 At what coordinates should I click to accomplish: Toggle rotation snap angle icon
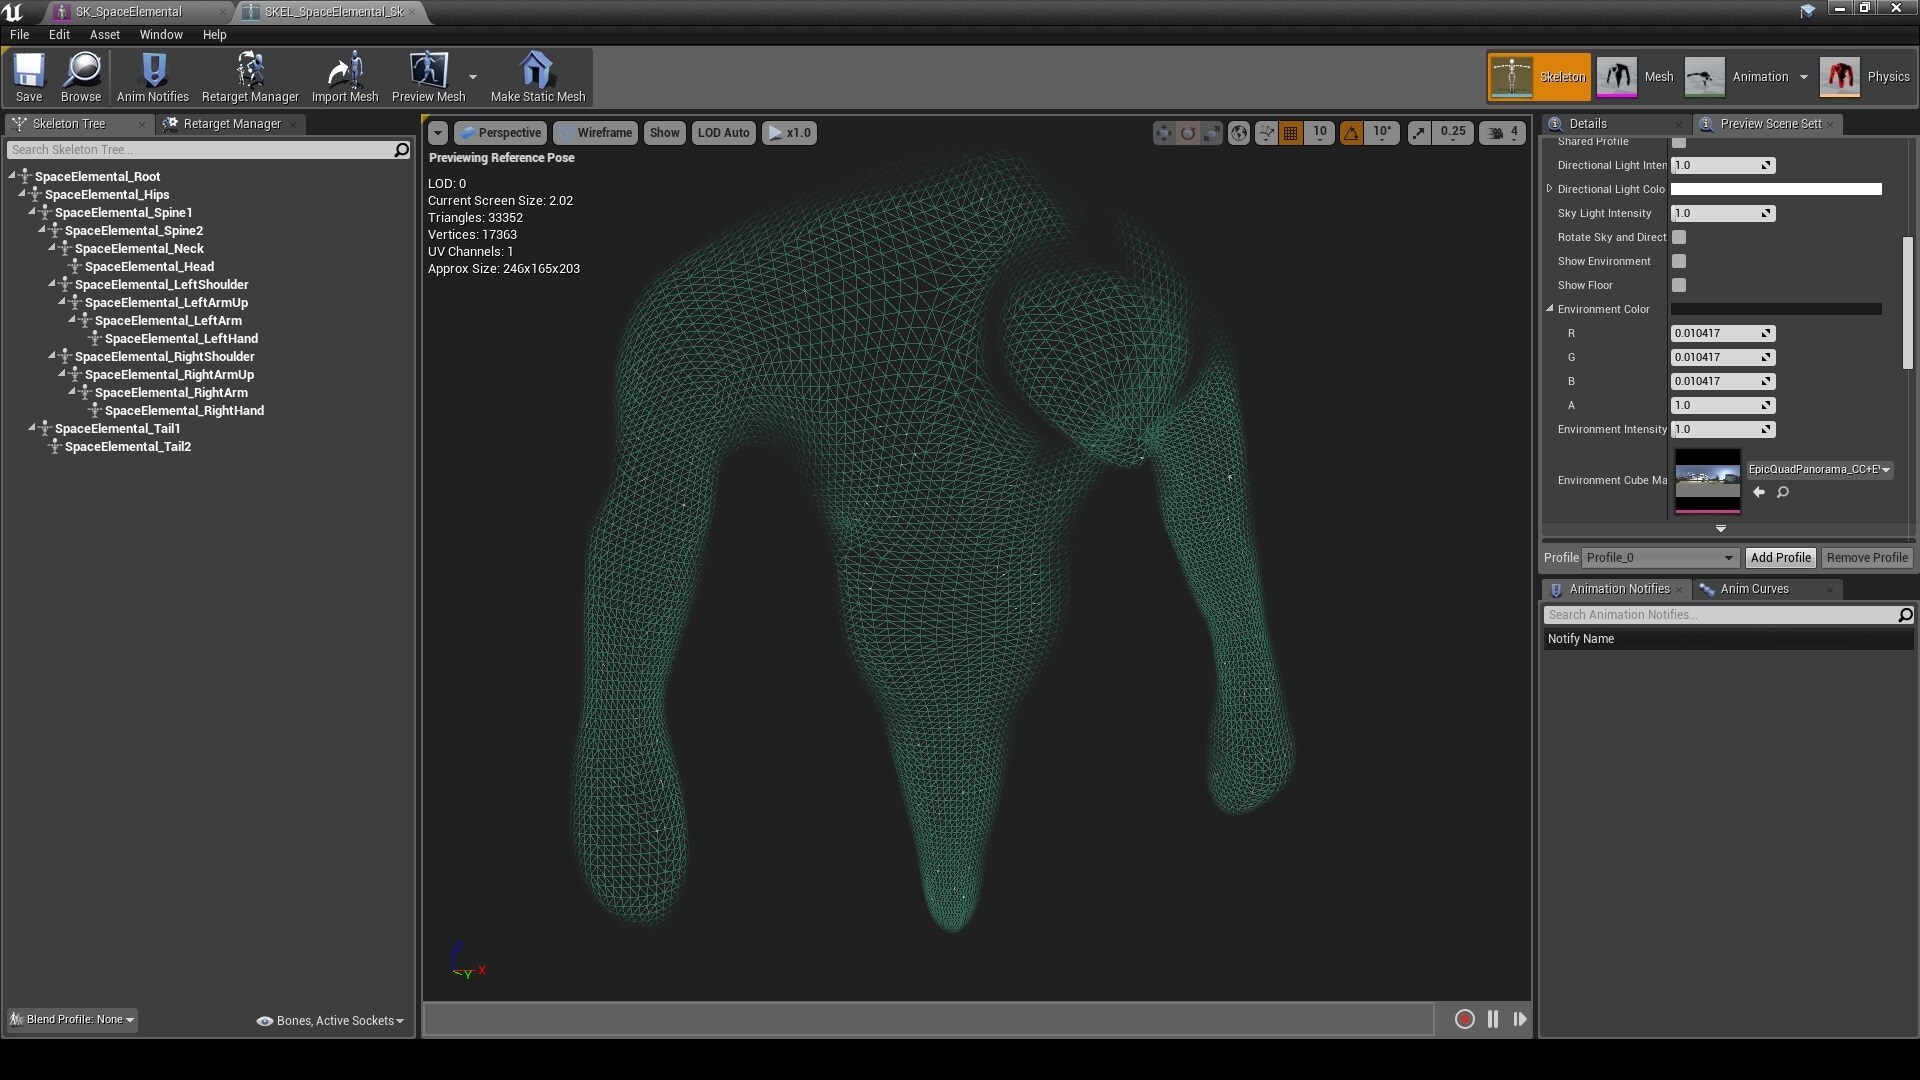(x=1351, y=133)
